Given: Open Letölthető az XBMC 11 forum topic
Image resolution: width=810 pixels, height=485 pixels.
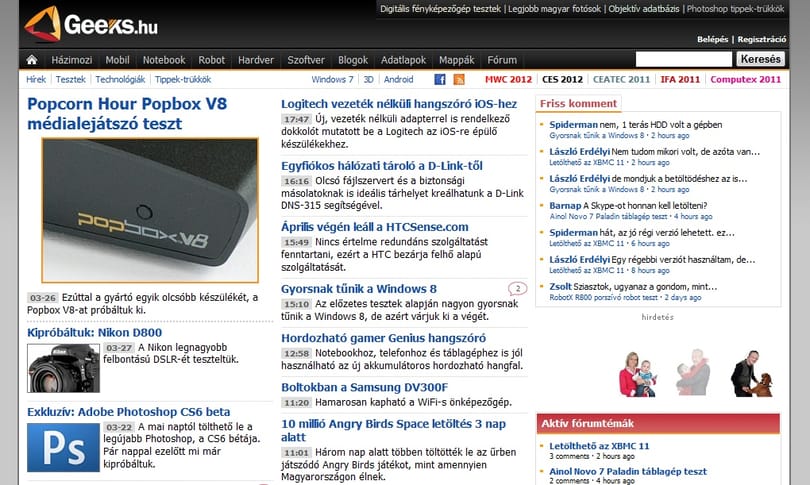Looking at the screenshot, I should (x=599, y=446).
